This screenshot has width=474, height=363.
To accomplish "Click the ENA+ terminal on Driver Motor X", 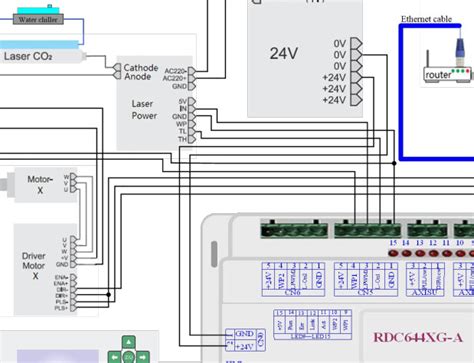I will (x=73, y=284).
